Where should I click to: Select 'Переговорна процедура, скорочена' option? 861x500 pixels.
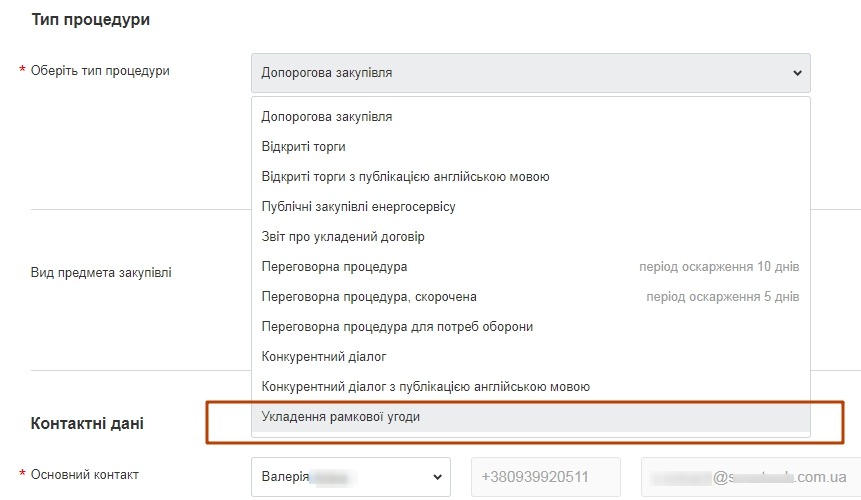click(369, 297)
